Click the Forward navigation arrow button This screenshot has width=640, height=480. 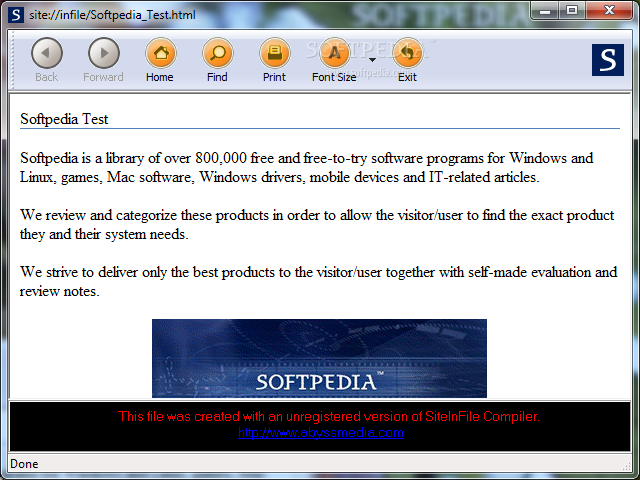[104, 53]
